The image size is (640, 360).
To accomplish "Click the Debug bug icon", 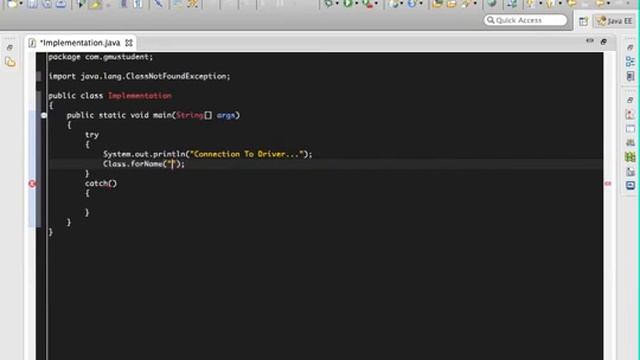I will click(x=328, y=4).
